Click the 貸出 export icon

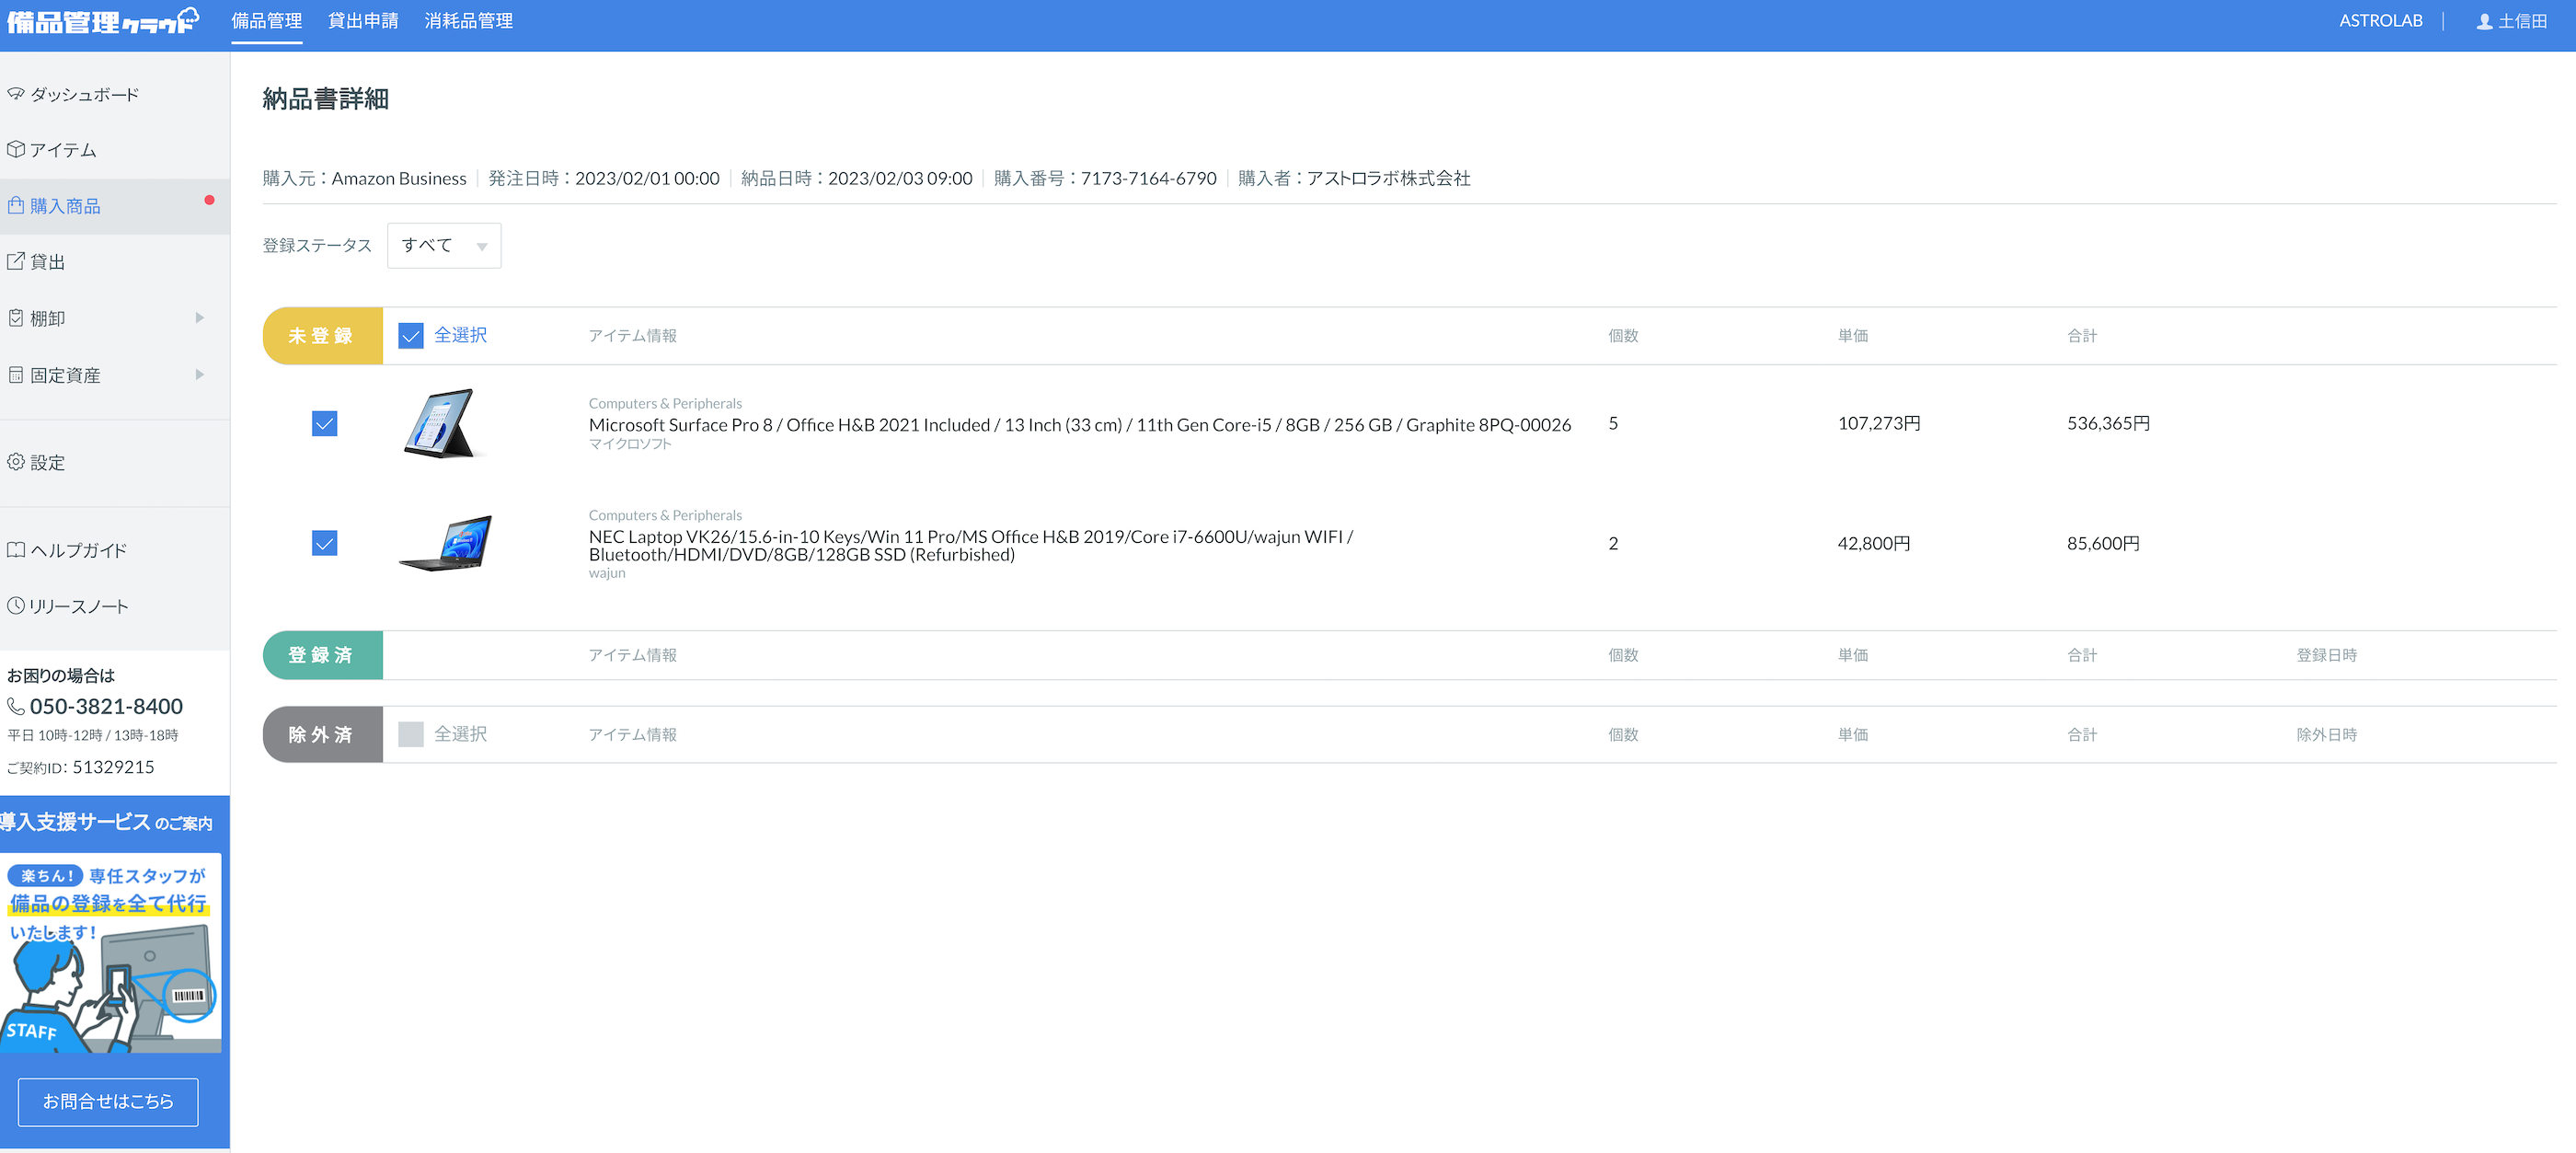pos(15,261)
